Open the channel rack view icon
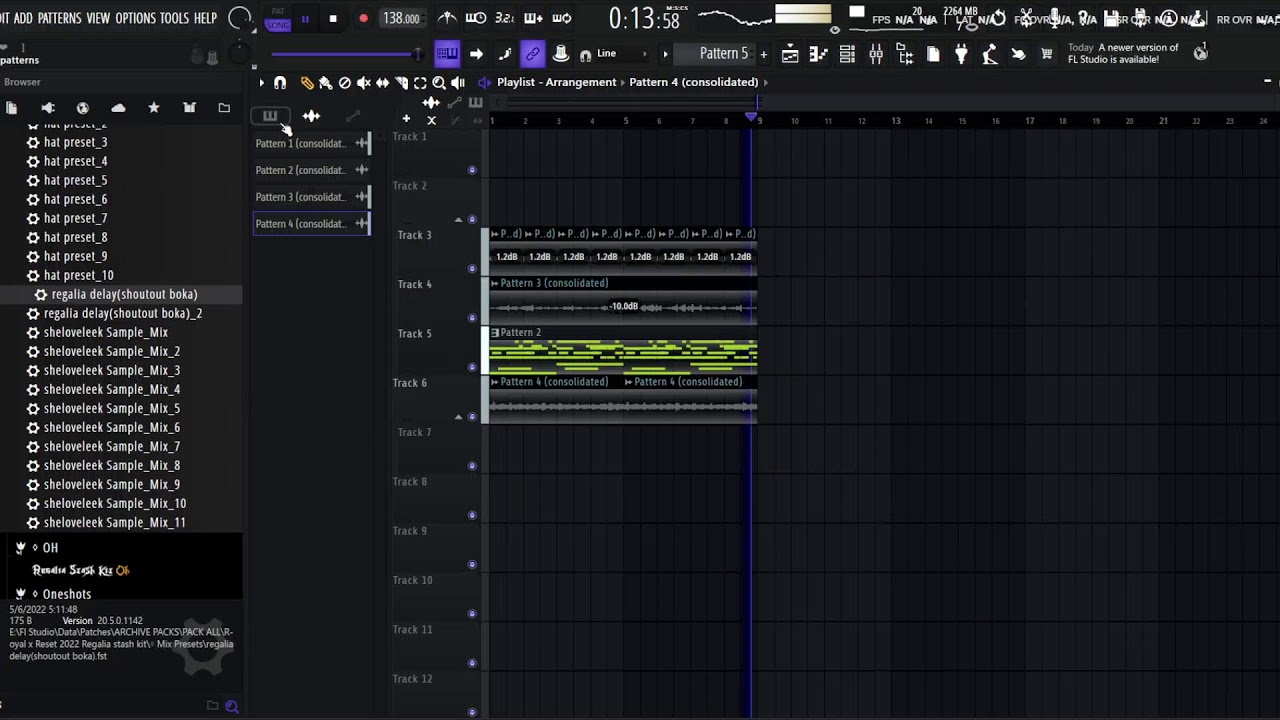The height and width of the screenshot is (720, 1280). (x=847, y=55)
